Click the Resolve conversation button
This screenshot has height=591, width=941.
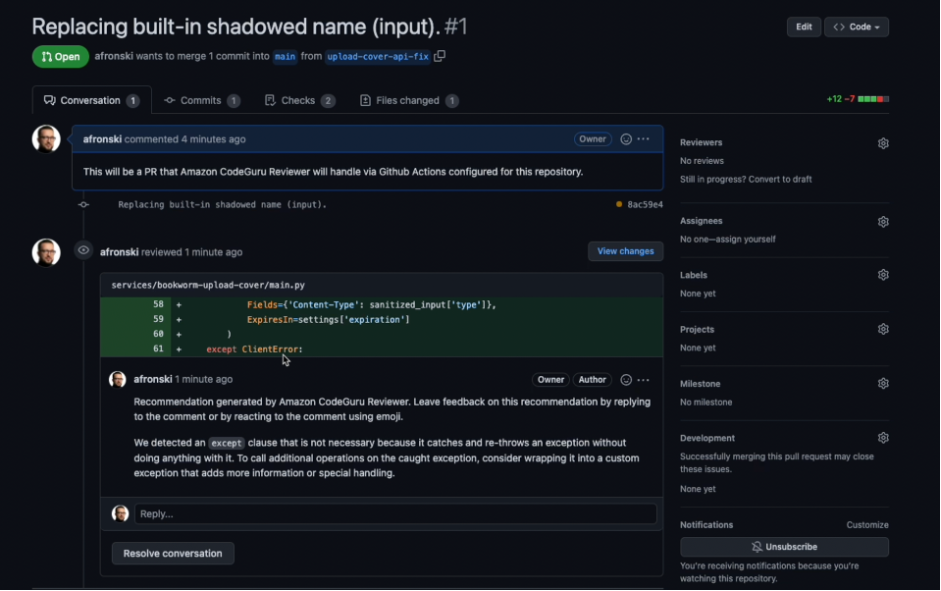click(173, 553)
